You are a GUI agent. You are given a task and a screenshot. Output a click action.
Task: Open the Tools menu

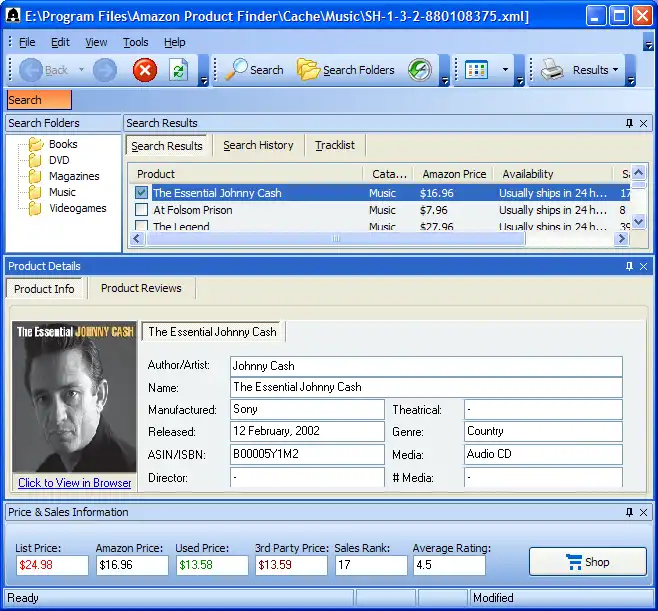136,42
